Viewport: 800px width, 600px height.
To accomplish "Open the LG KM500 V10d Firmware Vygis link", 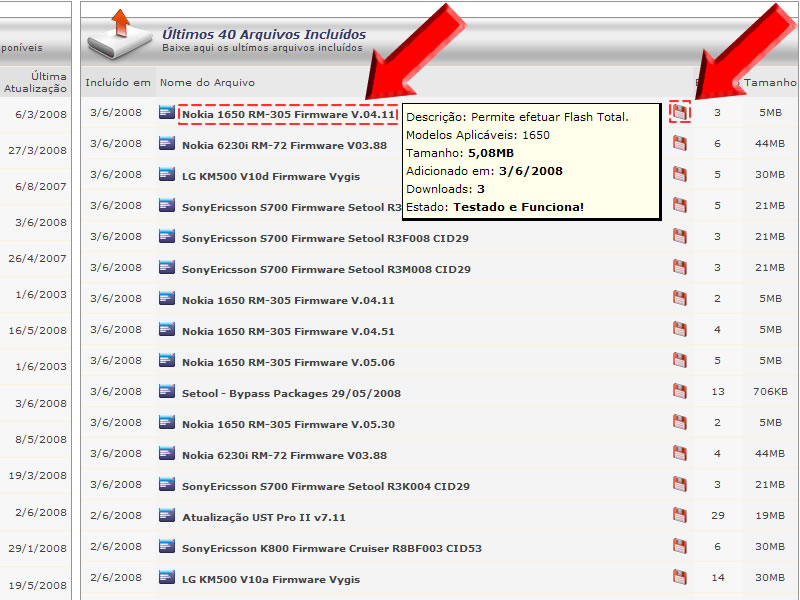I will click(271, 177).
